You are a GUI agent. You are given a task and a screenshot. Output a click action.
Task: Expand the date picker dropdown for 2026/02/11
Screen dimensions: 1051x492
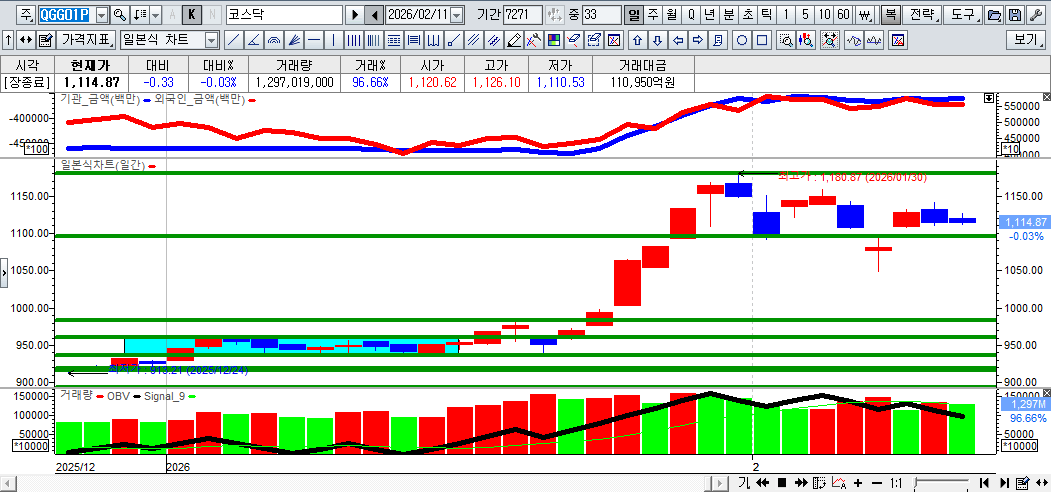click(457, 15)
